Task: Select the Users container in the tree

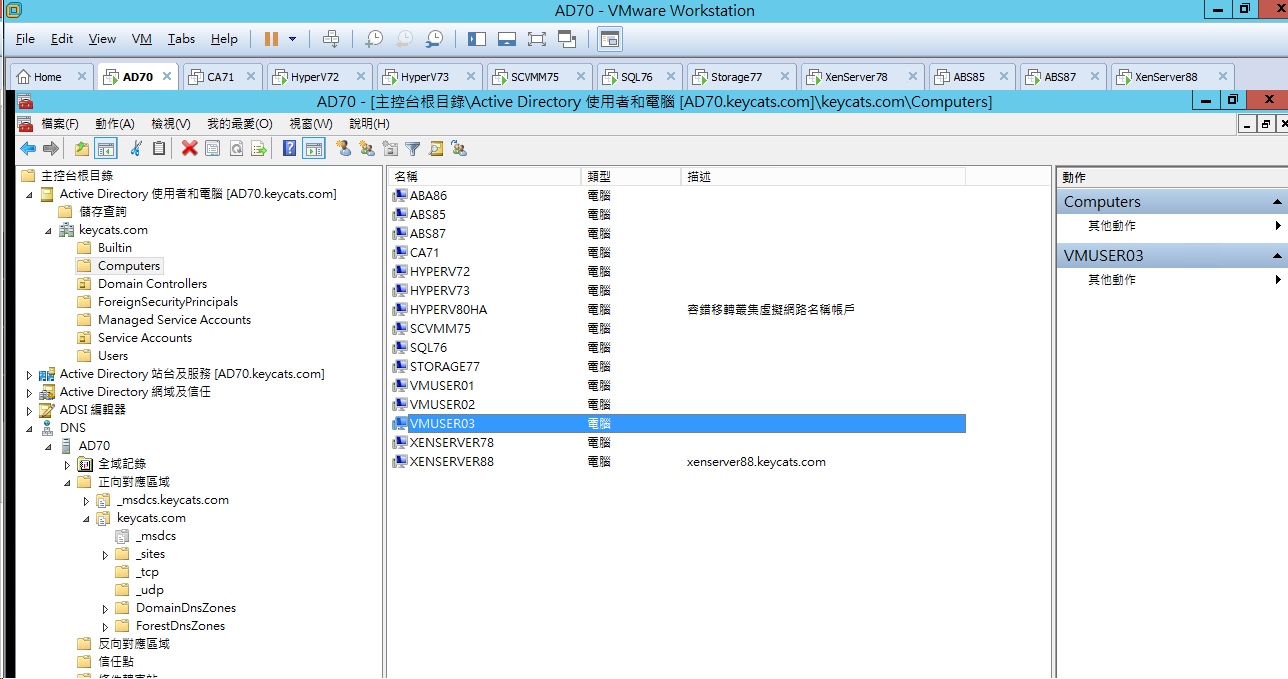Action: pyautogui.click(x=113, y=356)
